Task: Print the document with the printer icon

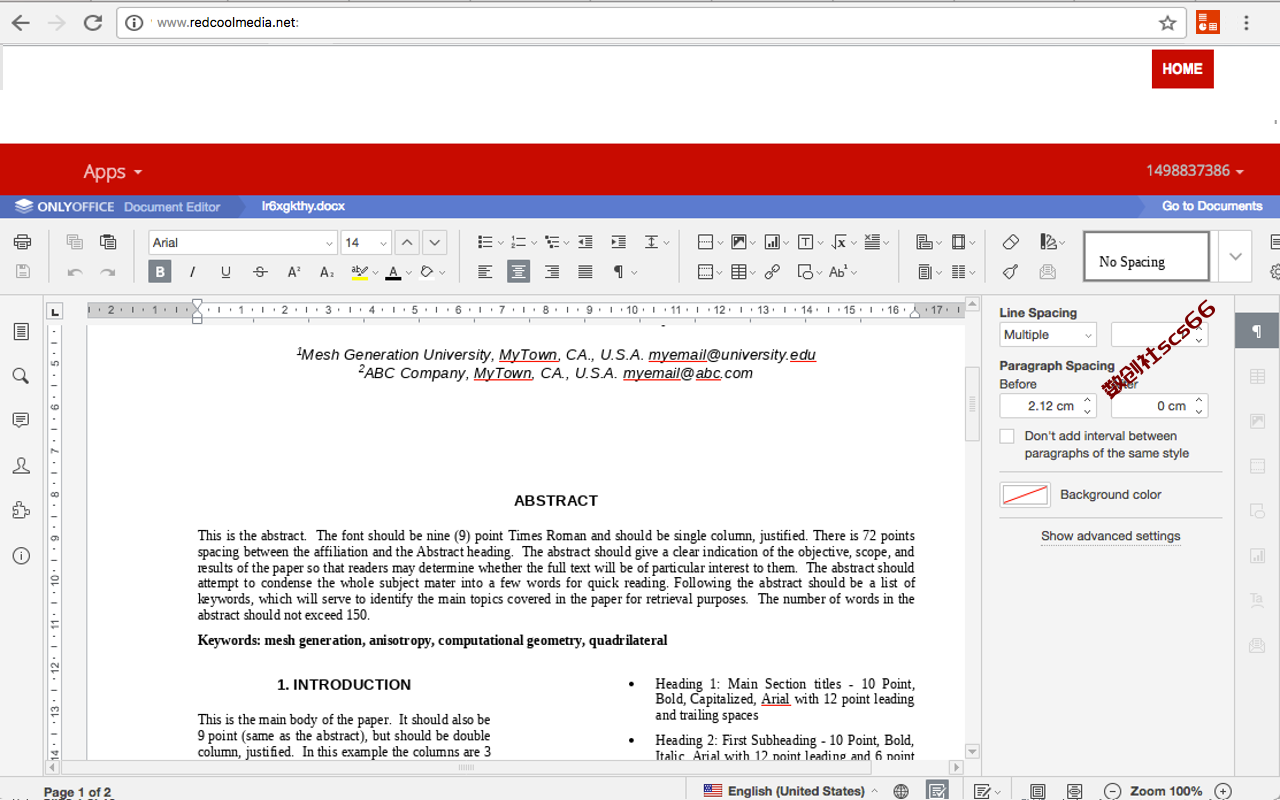Action: 22,242
